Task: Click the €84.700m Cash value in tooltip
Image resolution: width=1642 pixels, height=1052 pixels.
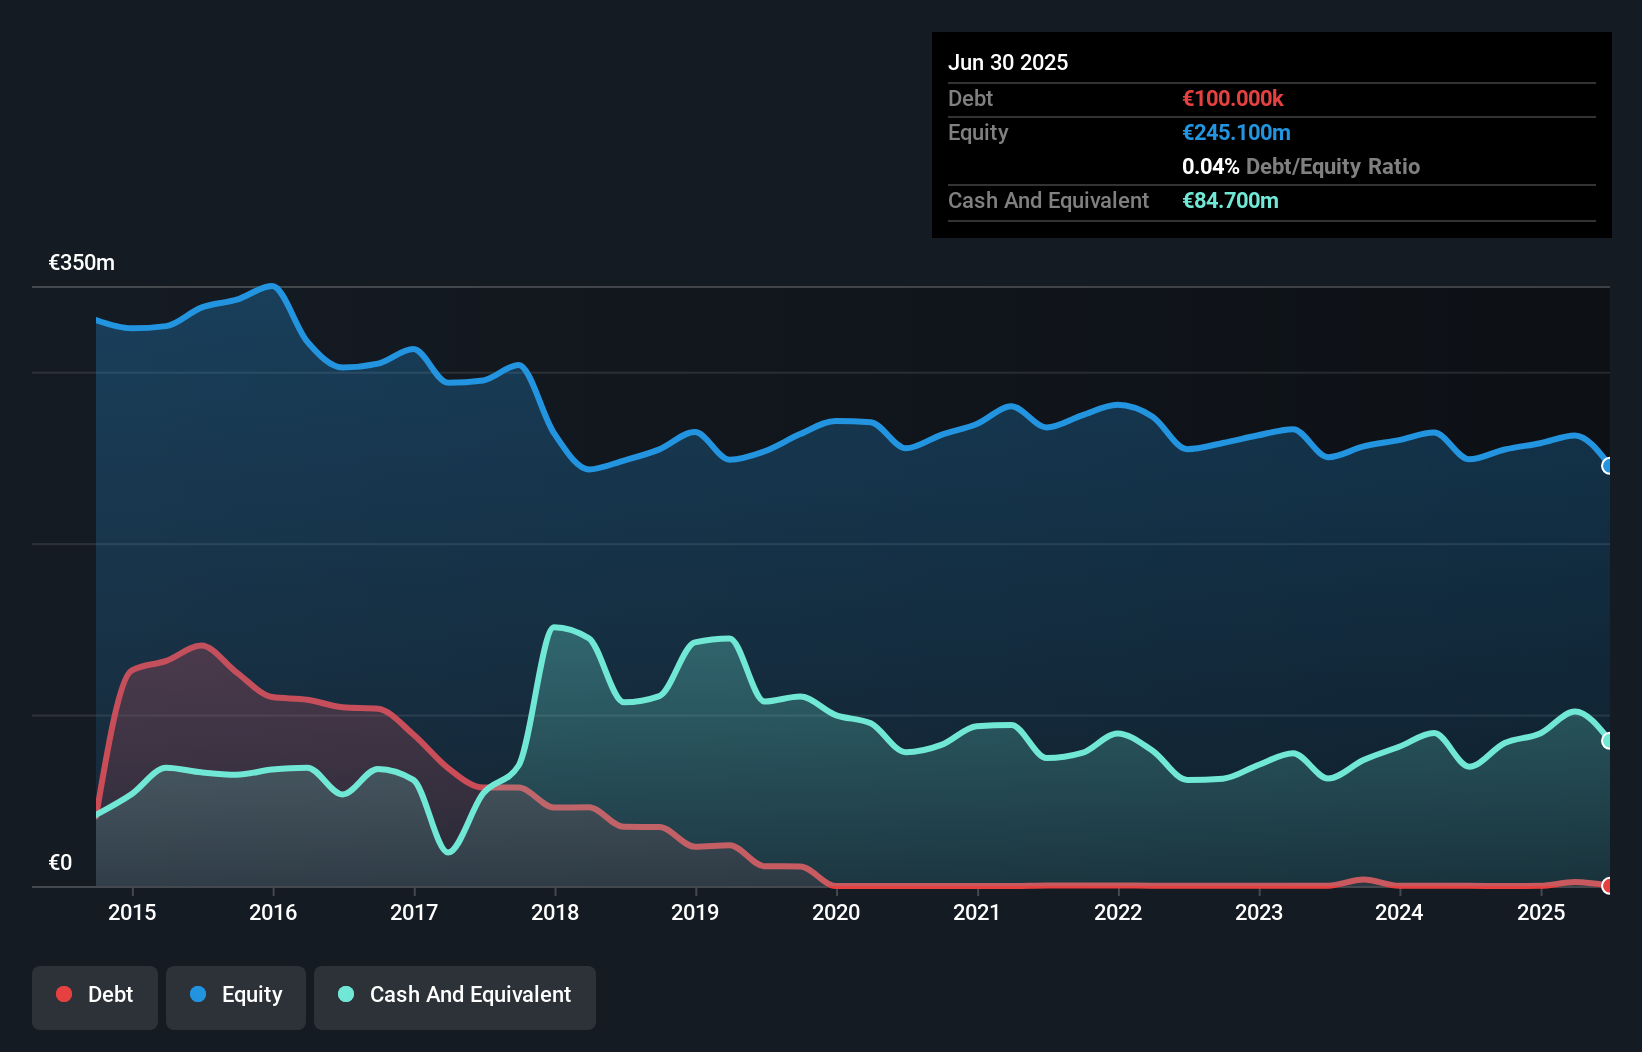Action: click(x=1230, y=200)
